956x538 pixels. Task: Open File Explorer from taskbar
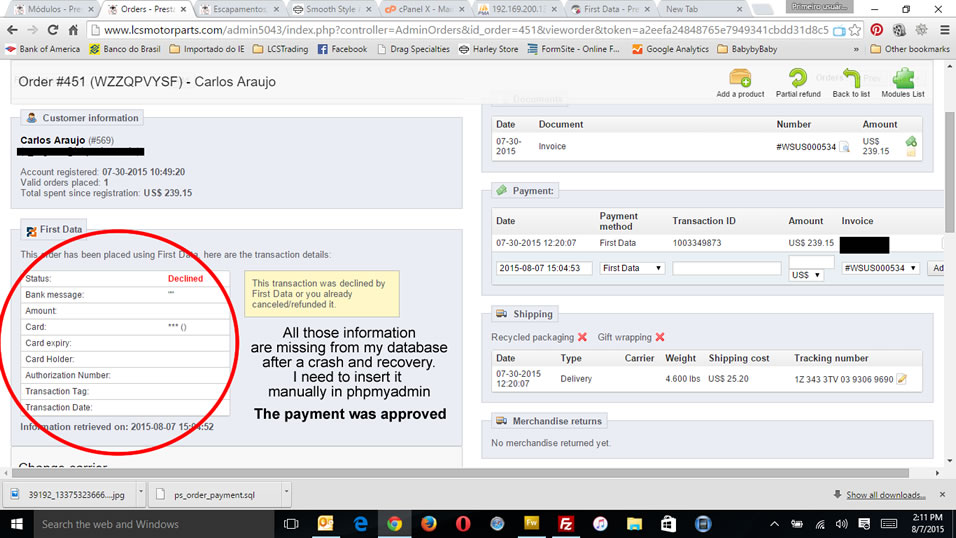tap(634, 524)
